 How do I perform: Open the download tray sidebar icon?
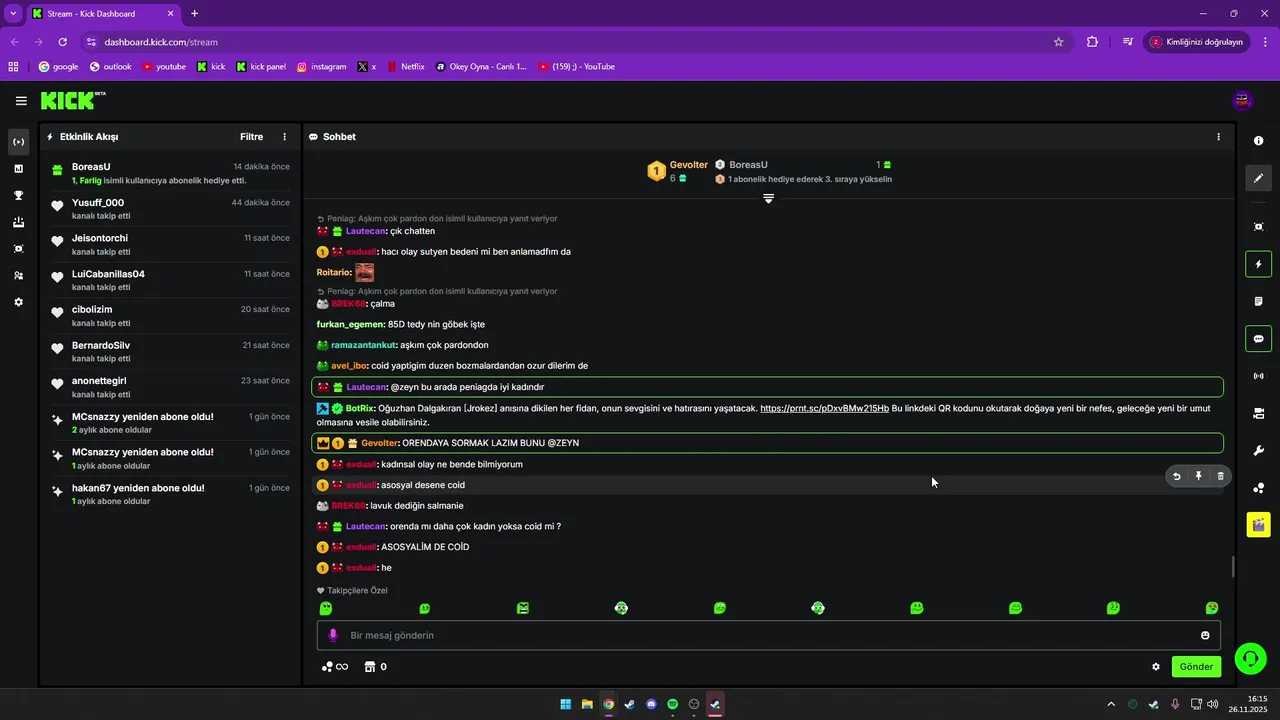[18, 222]
